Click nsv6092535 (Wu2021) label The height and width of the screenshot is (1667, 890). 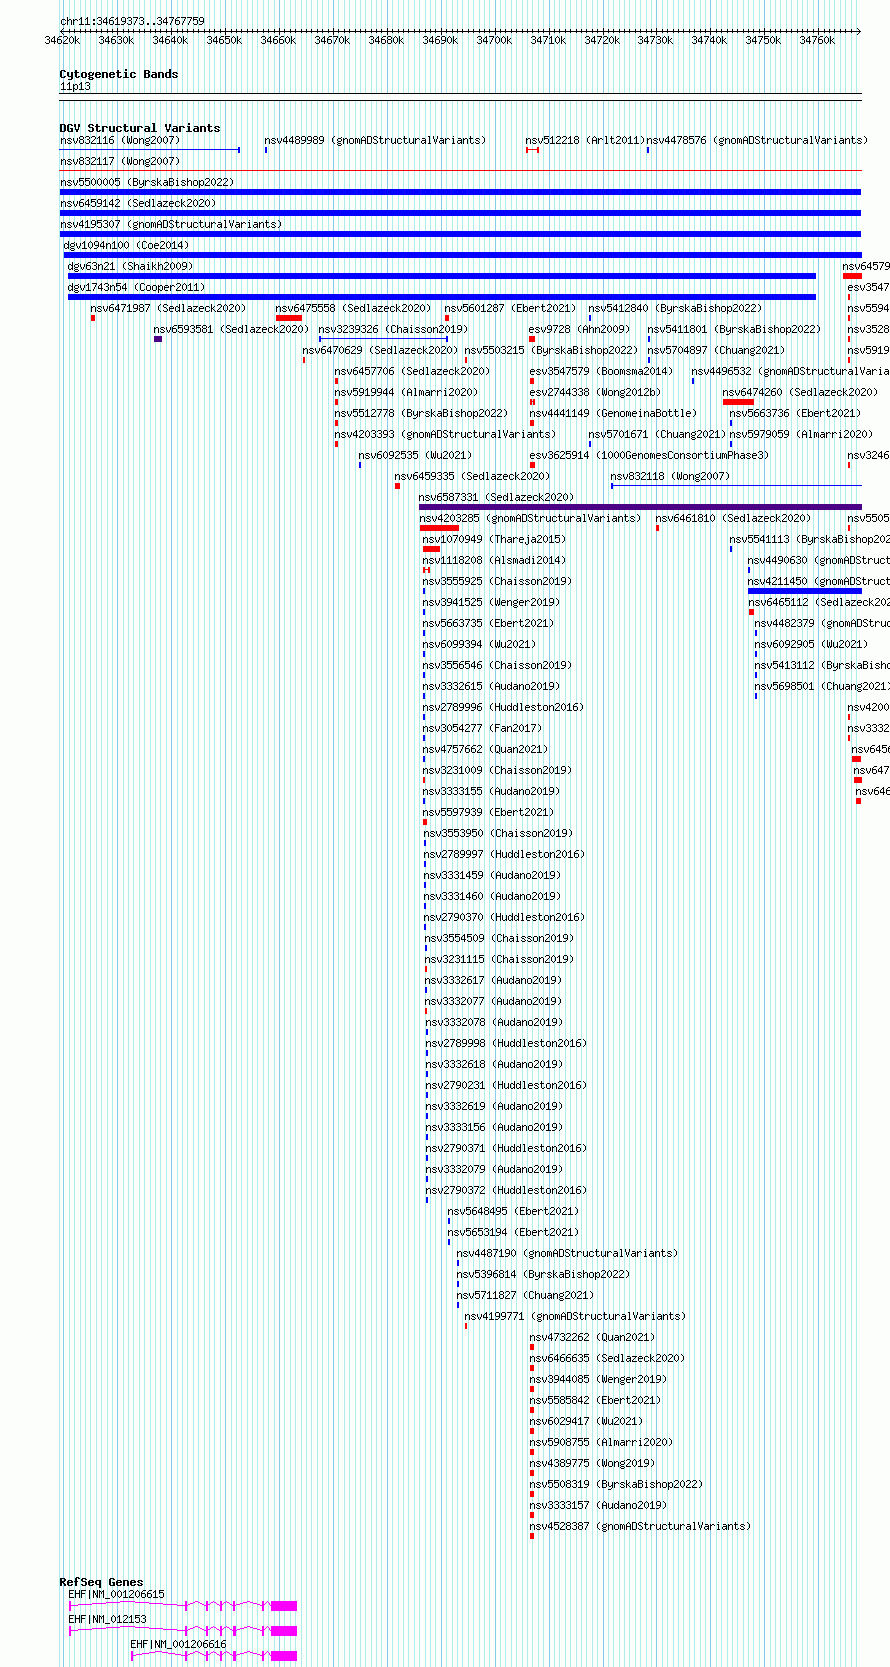[x=415, y=455]
